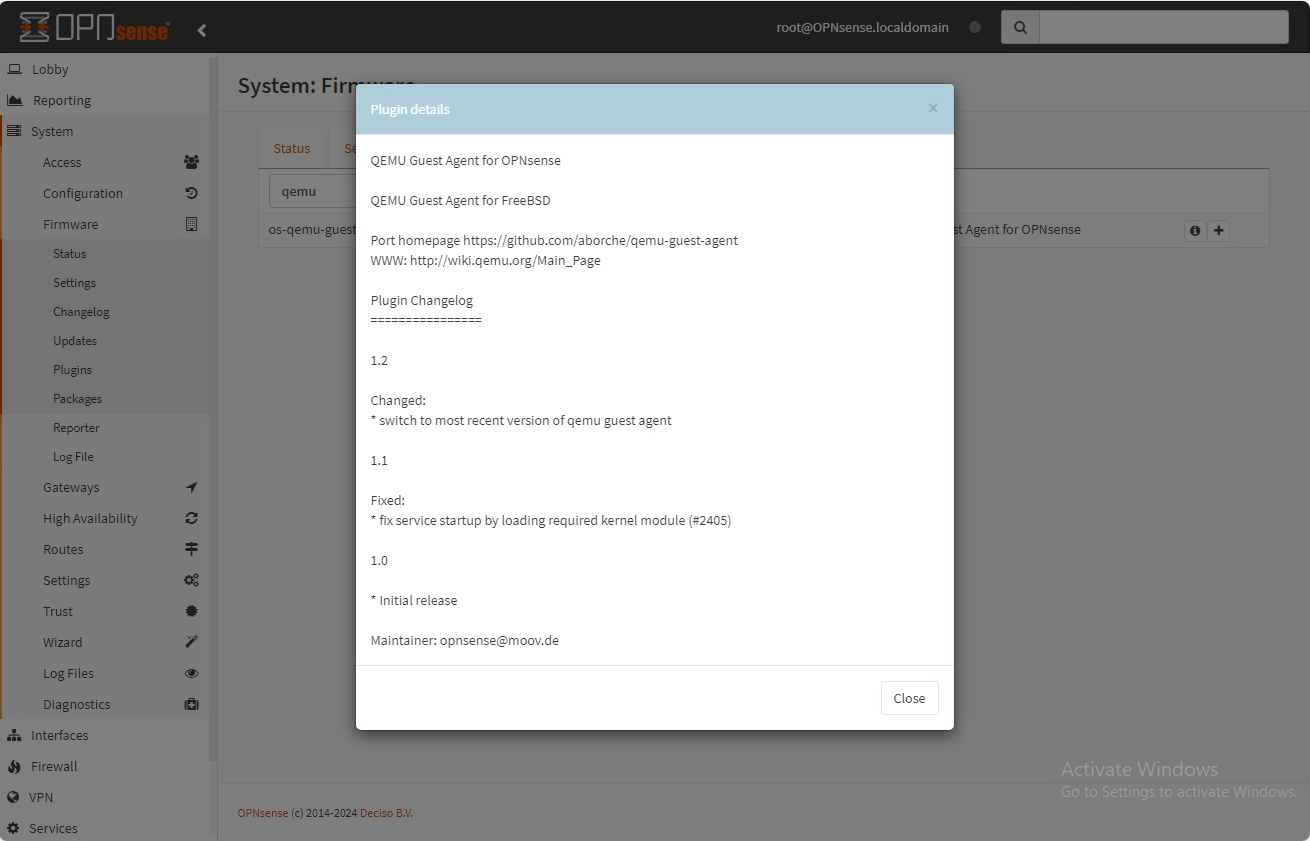Click the Firmware building icon
This screenshot has width=1310, height=841.
tap(191, 224)
